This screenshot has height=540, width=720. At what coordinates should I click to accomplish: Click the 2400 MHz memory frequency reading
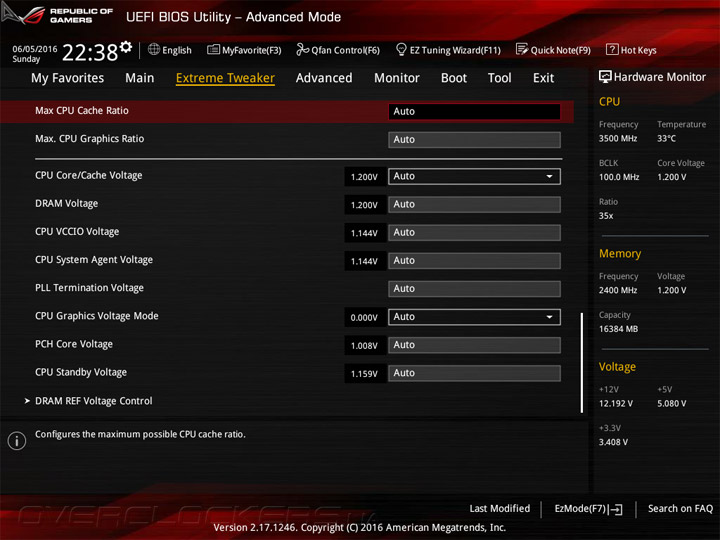(x=618, y=290)
